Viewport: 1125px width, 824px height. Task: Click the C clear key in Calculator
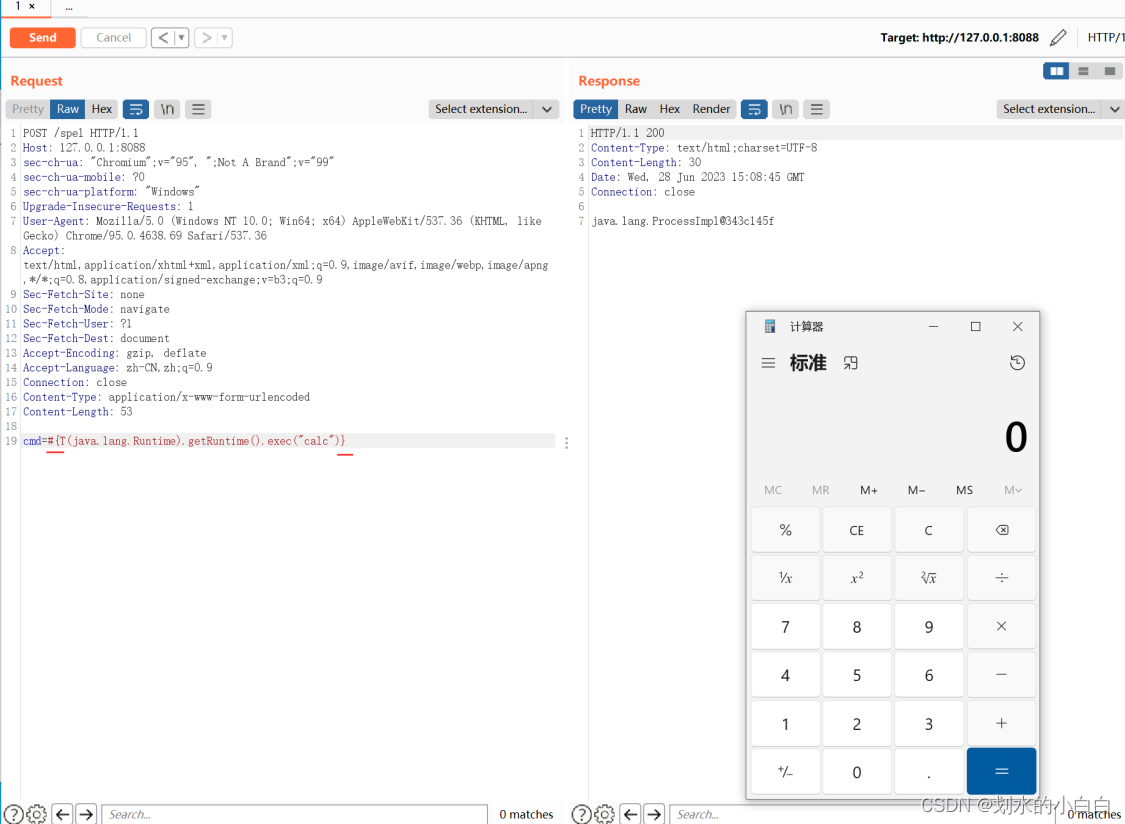tap(928, 530)
